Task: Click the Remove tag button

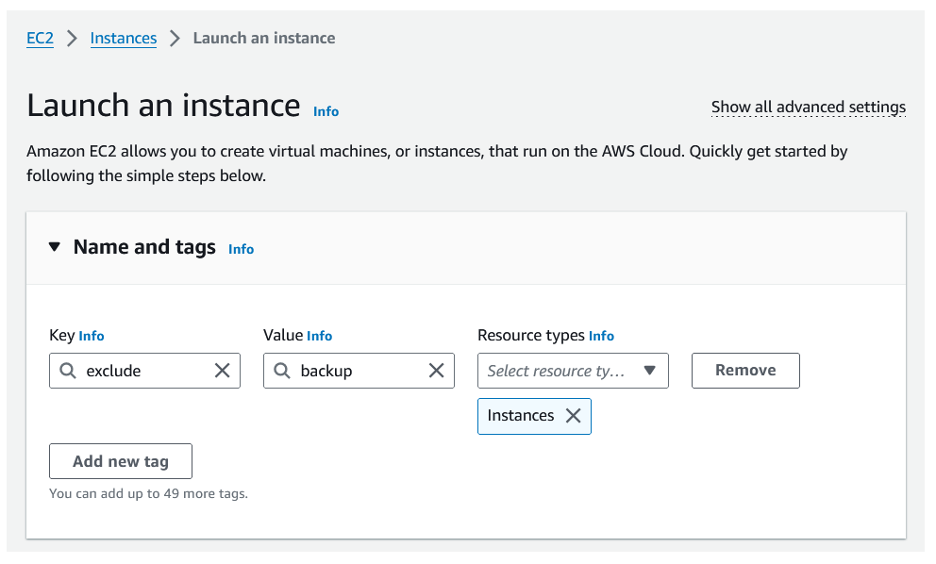Action: point(746,371)
